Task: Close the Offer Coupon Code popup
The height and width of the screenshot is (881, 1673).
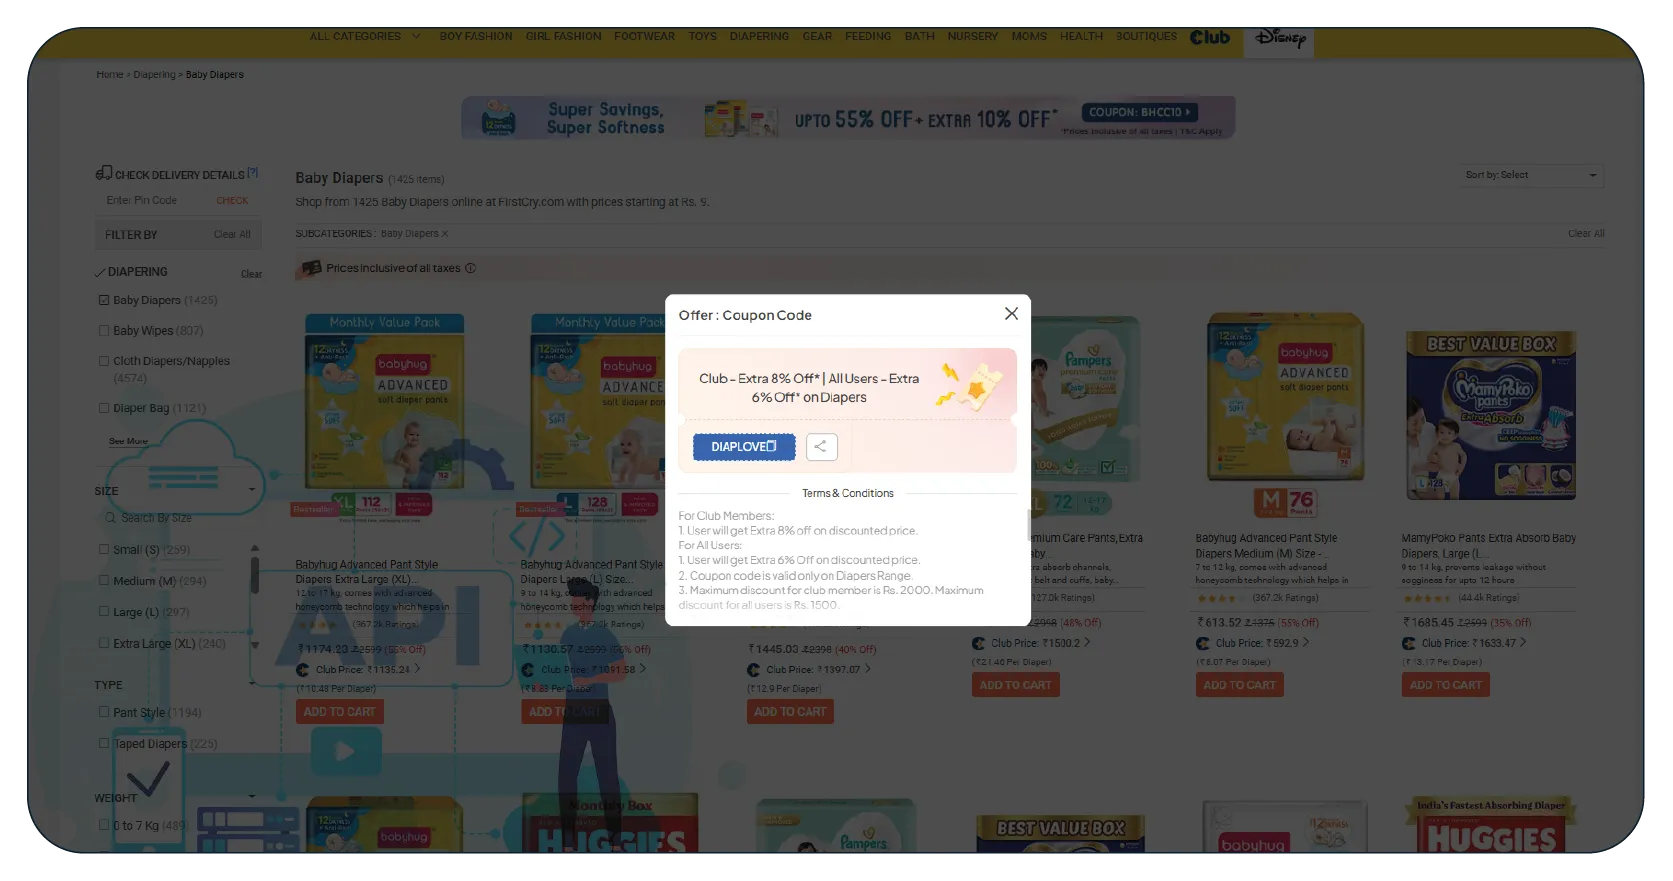Action: click(1011, 314)
